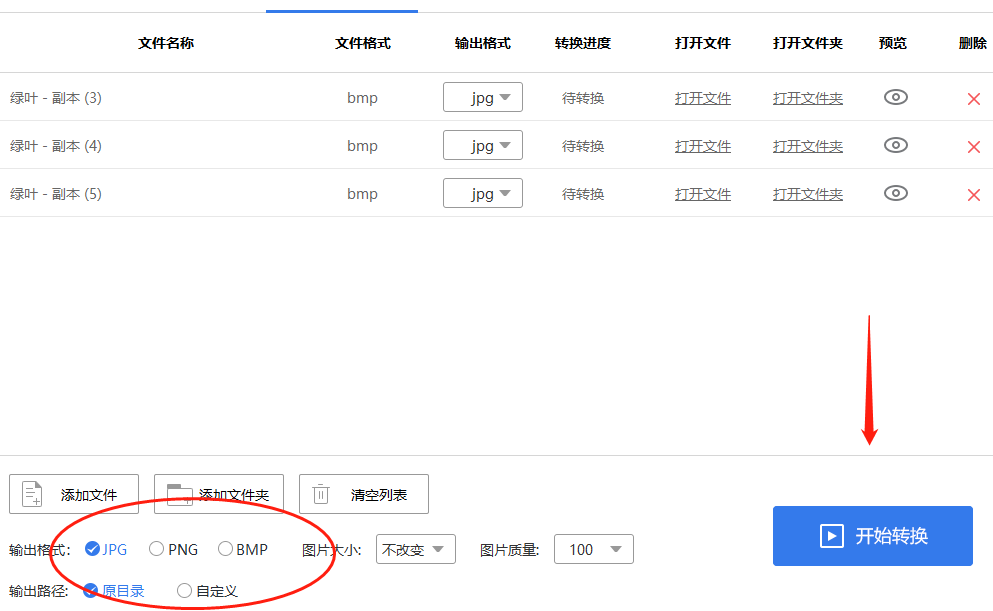Click the 输出格式 column header
Screen dimensions: 993x611
(483, 43)
